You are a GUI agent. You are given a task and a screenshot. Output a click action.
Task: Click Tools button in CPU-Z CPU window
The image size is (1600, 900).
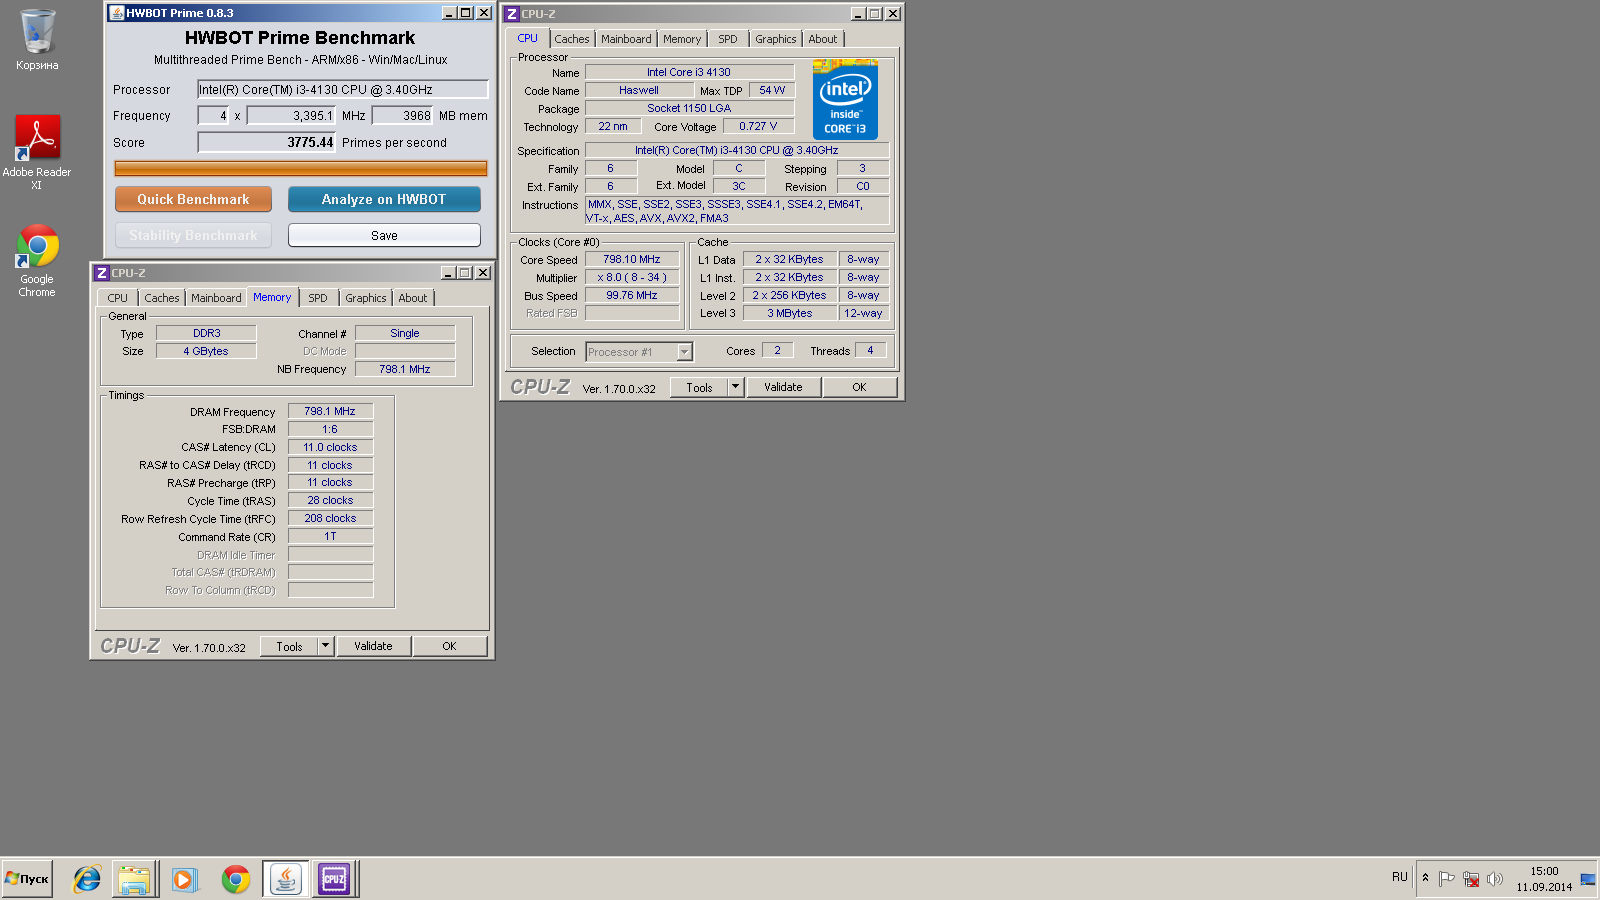(x=699, y=387)
